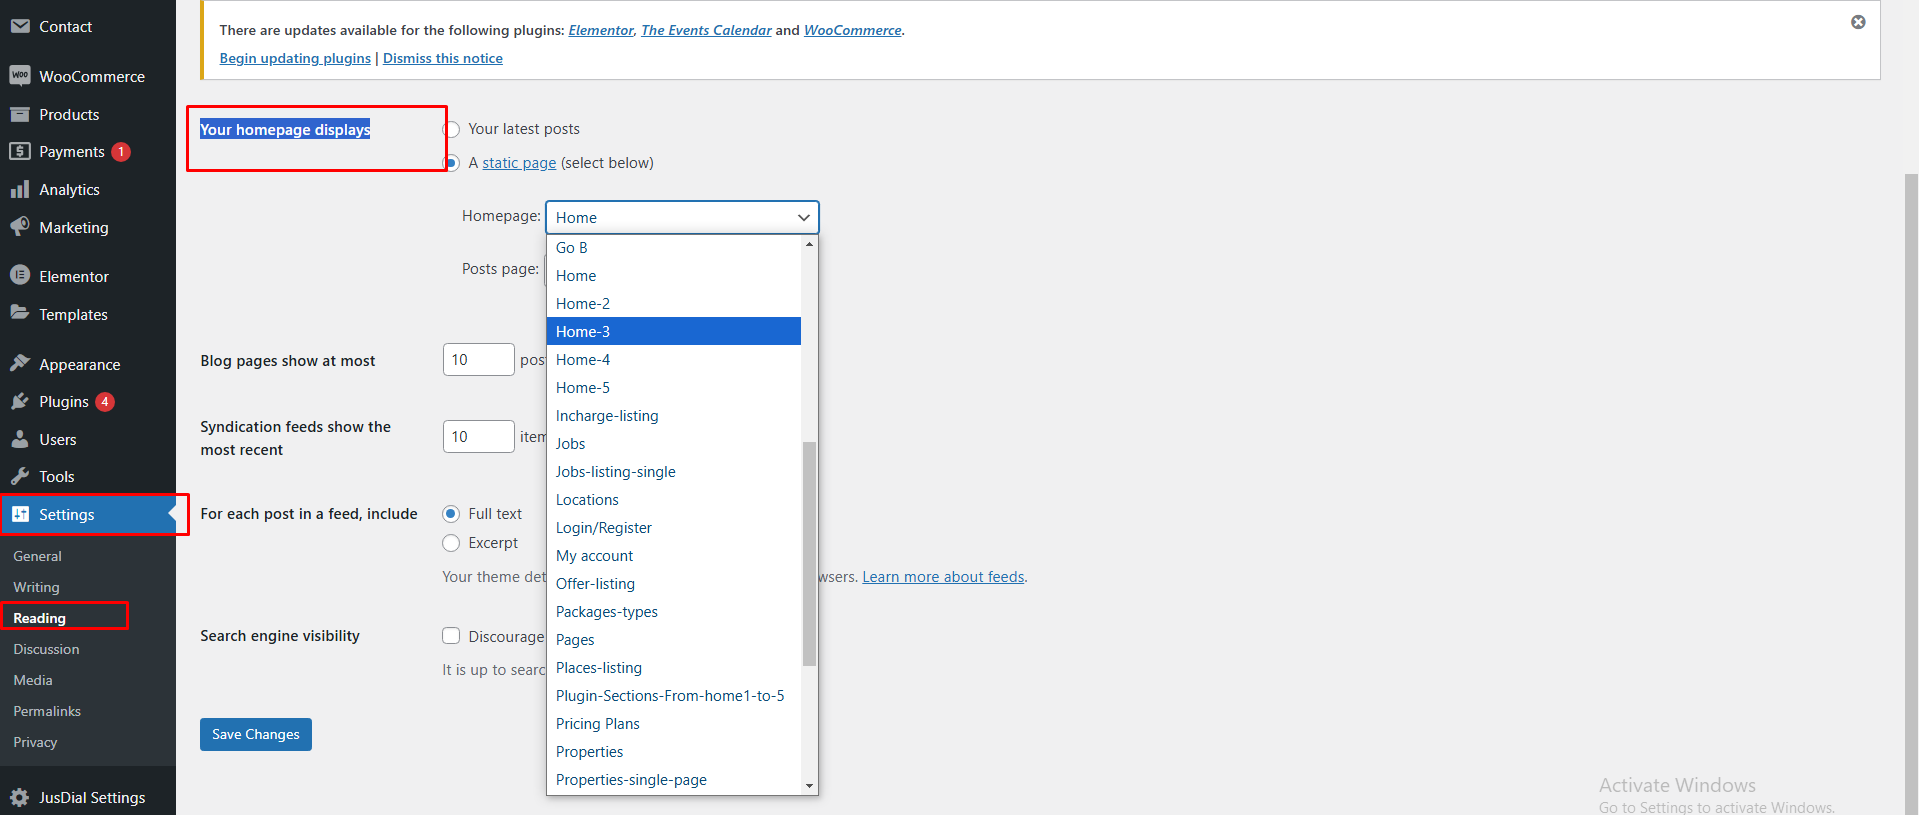Open General settings submenu
This screenshot has height=815, width=1919.
coord(37,556)
